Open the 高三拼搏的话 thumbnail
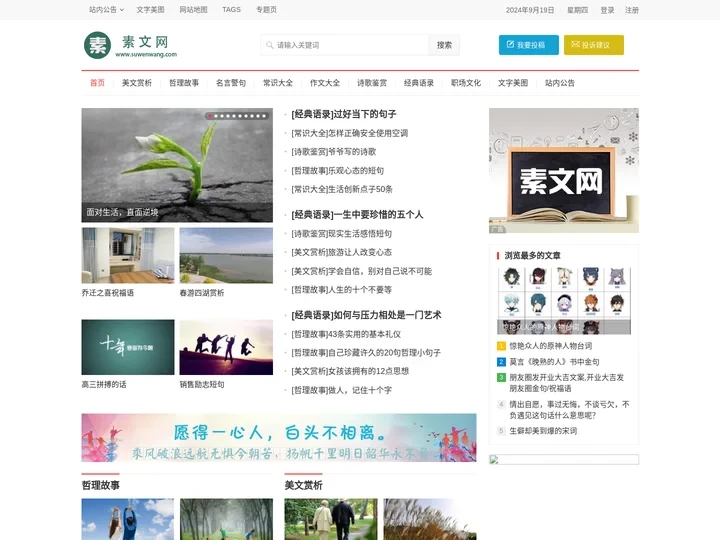The image size is (720, 540). pyautogui.click(x=128, y=347)
